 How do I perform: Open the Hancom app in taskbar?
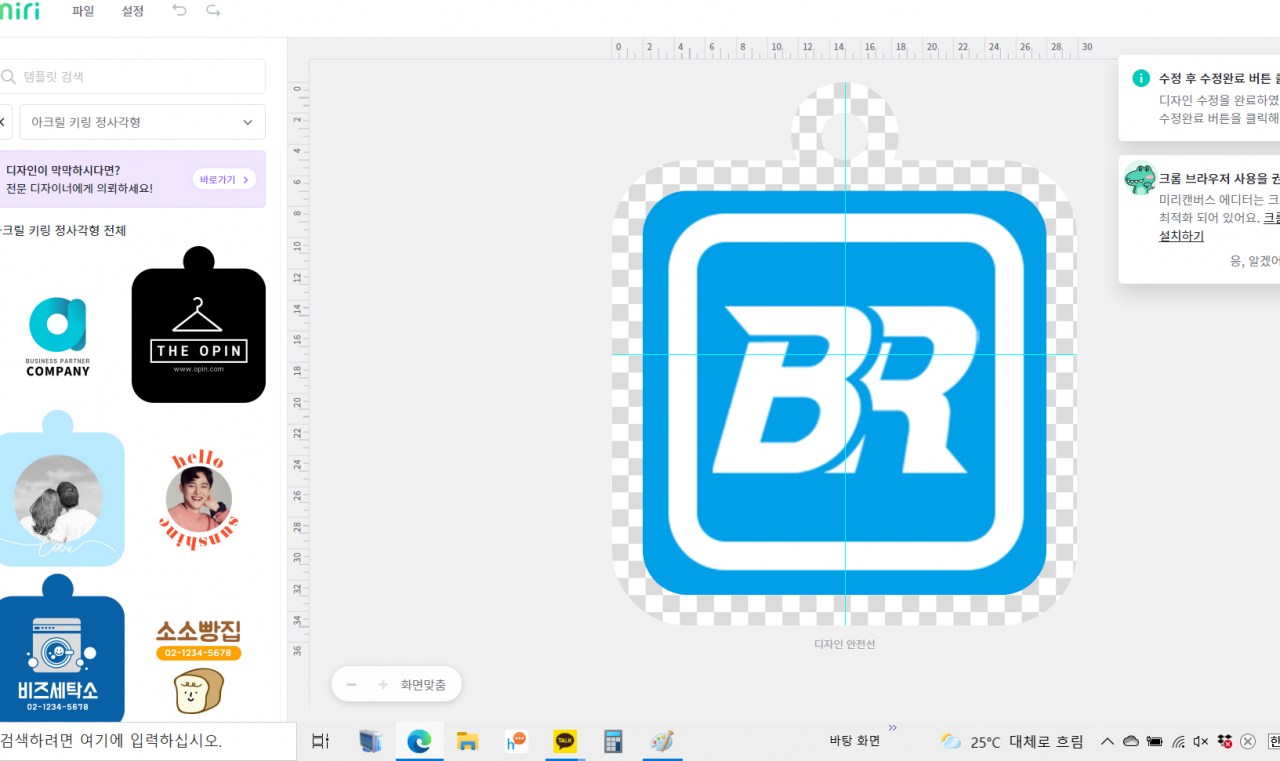coord(516,741)
